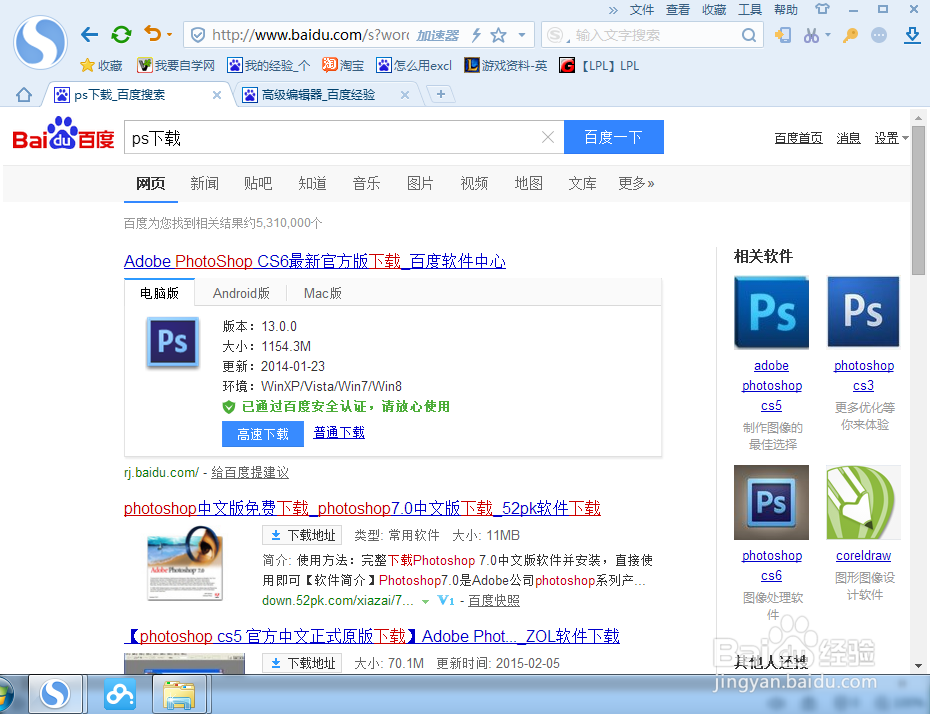Open the scissors tool dropdown arrow
The image size is (930, 714).
coord(828,35)
